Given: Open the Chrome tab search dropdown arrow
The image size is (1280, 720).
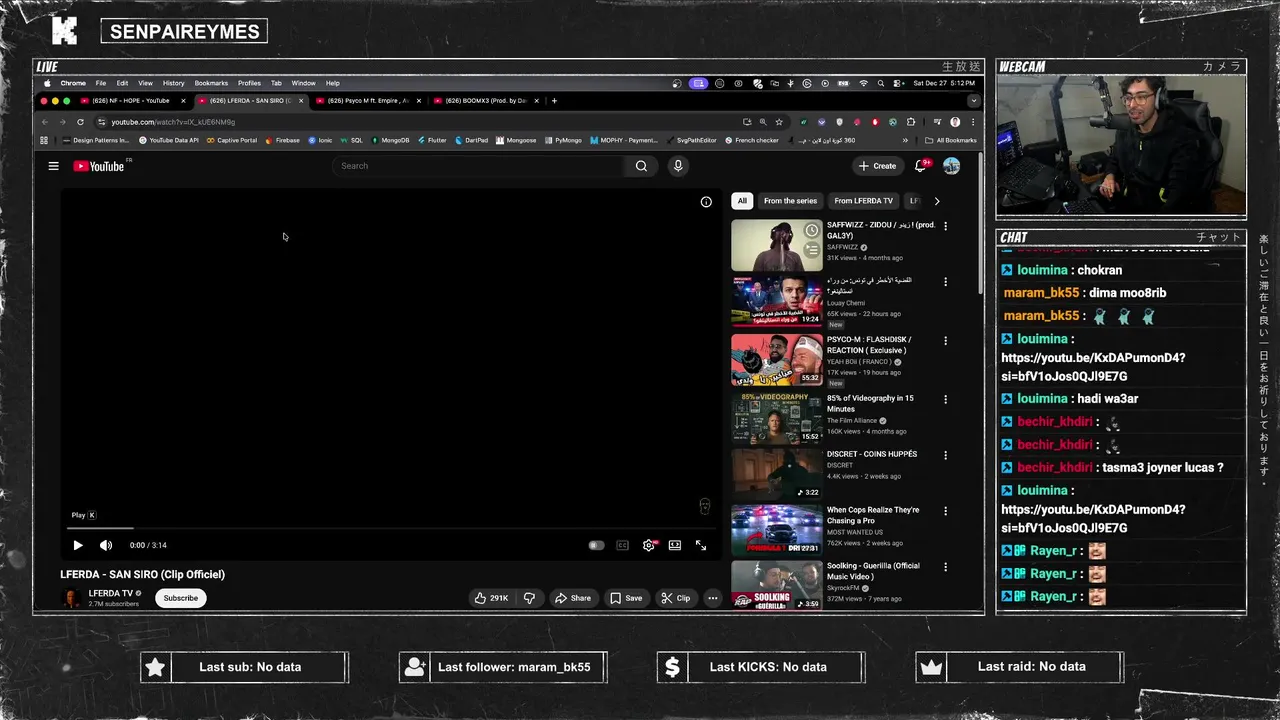Looking at the screenshot, I should 973,101.
